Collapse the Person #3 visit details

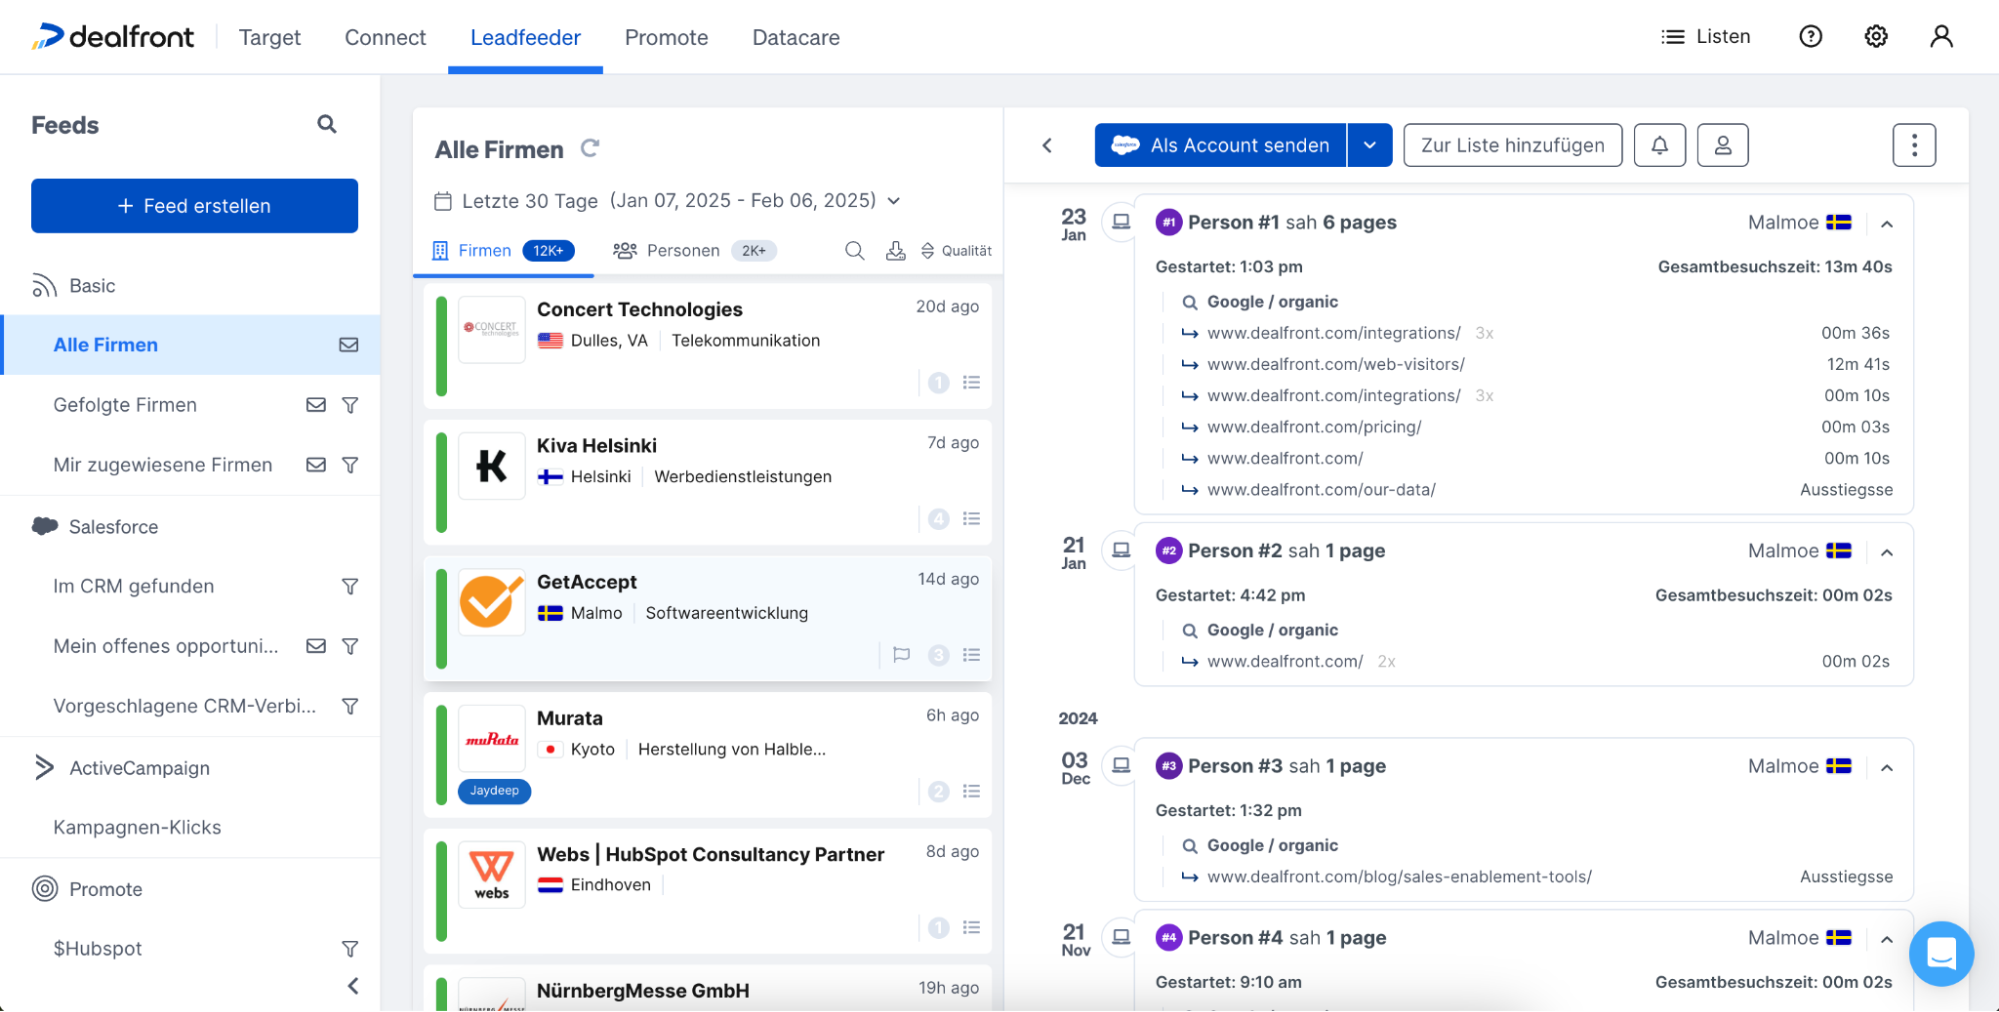click(x=1886, y=768)
